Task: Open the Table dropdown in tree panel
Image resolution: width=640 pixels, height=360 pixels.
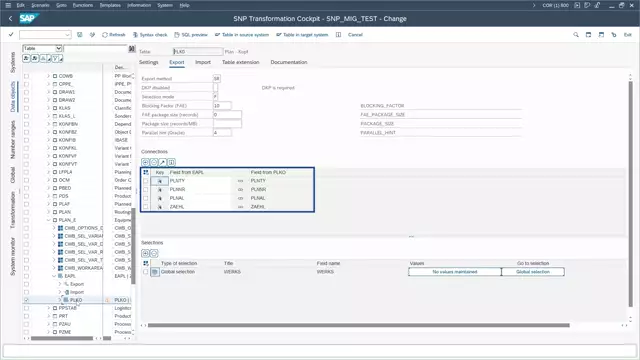Action: tap(58, 49)
